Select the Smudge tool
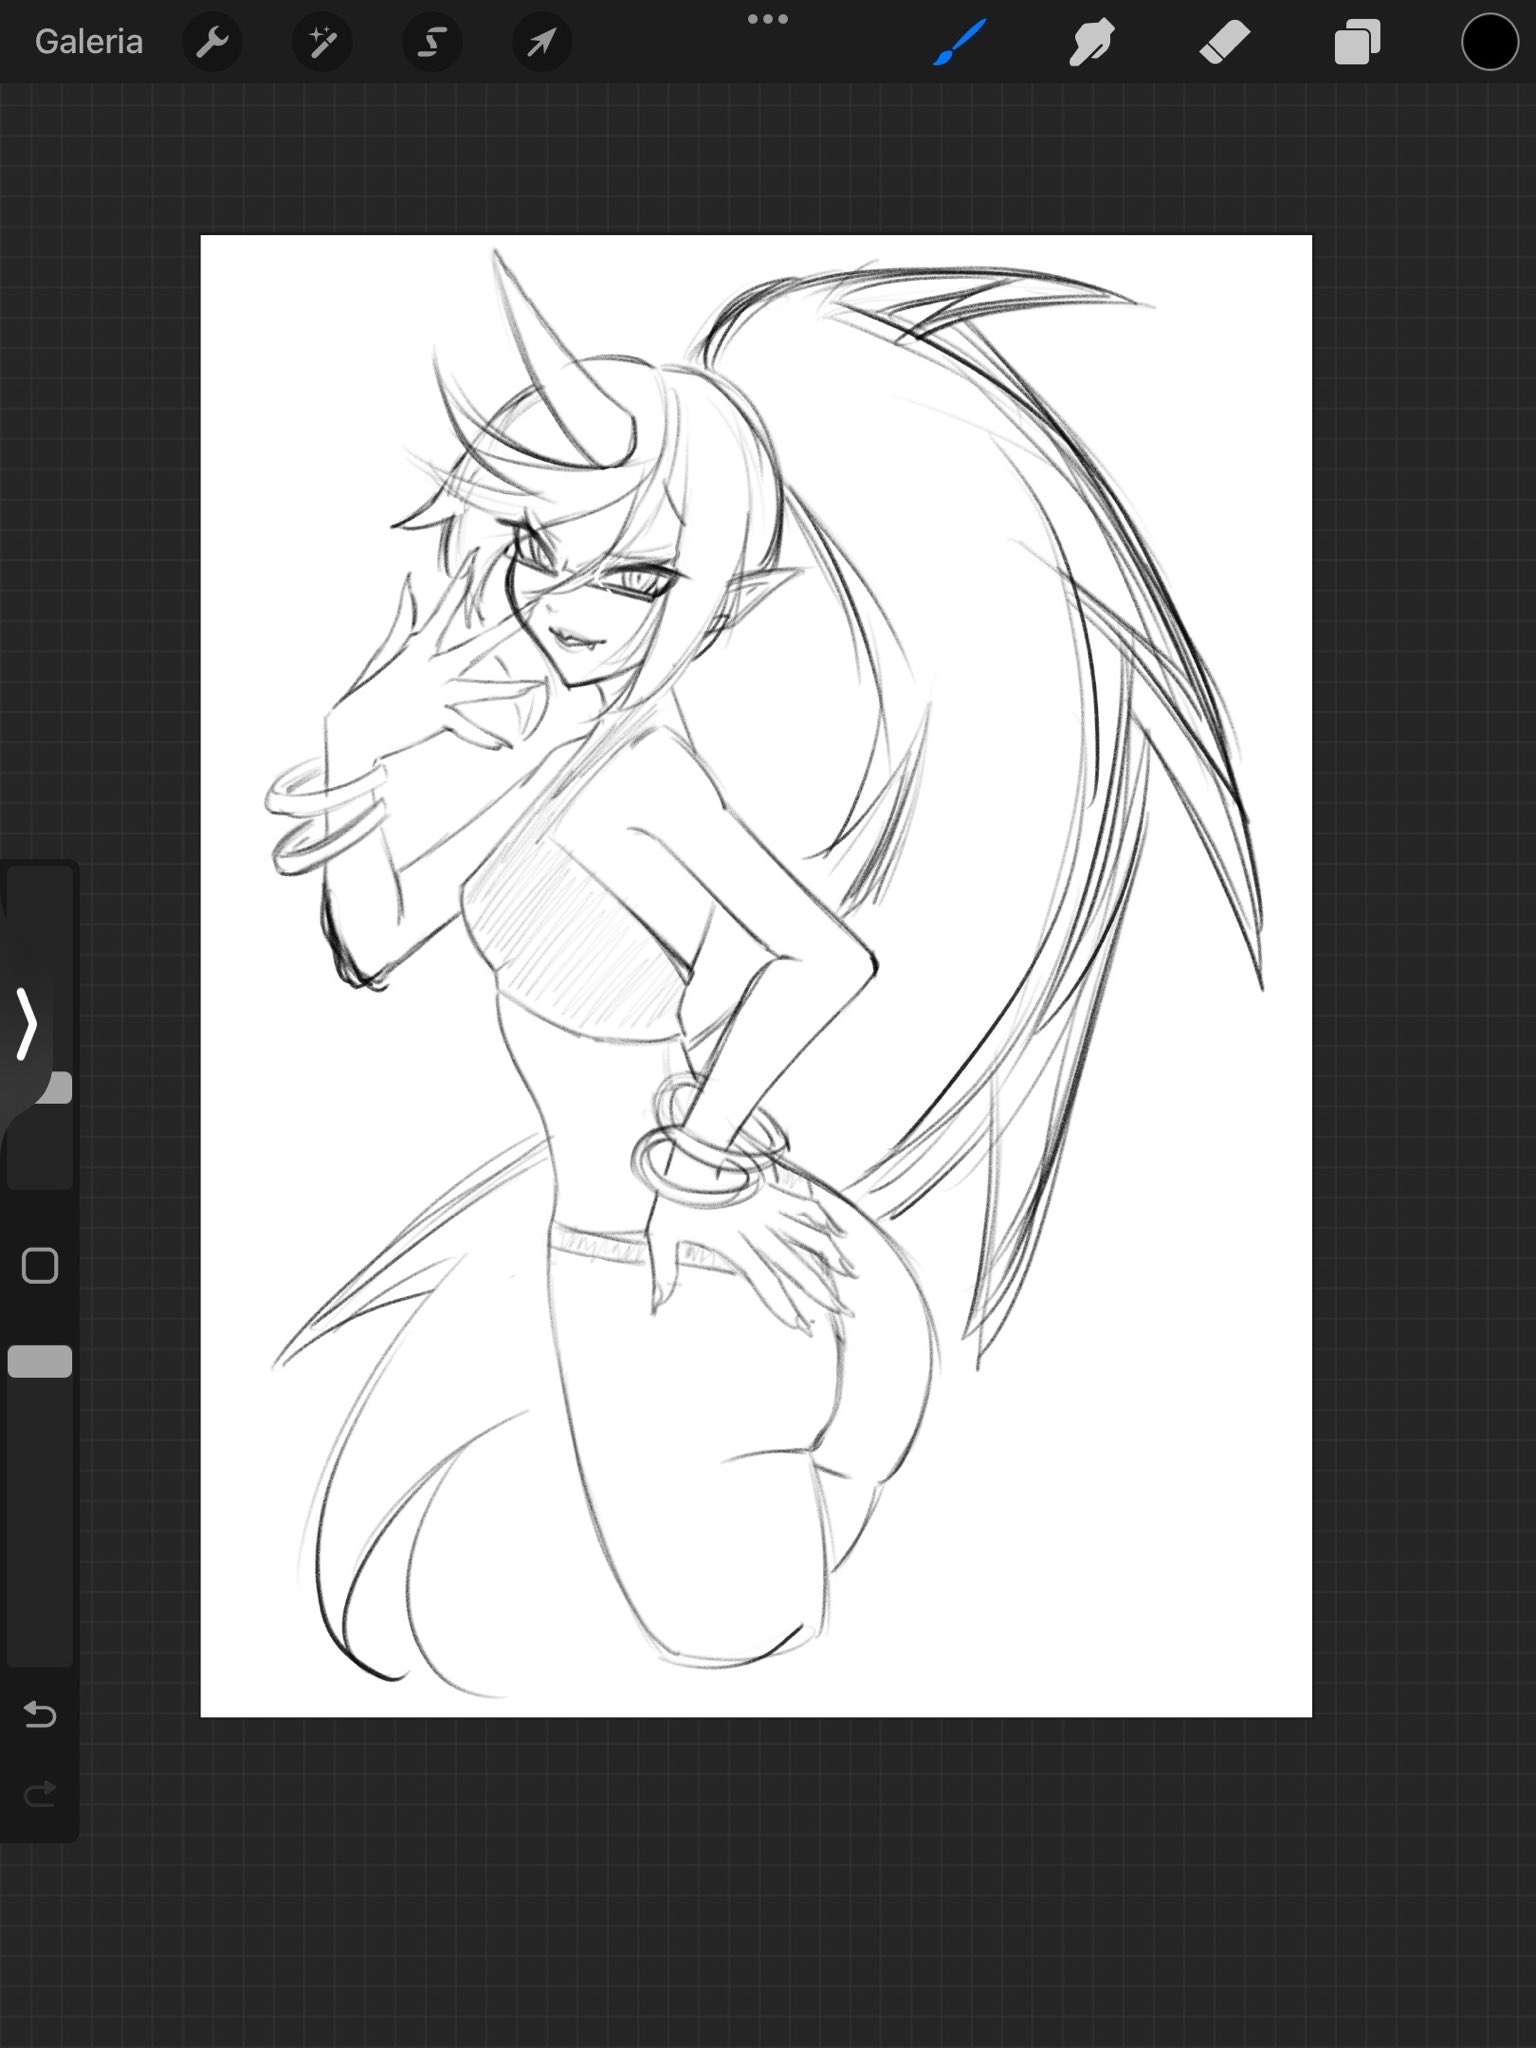The image size is (1536, 2048). (1092, 42)
